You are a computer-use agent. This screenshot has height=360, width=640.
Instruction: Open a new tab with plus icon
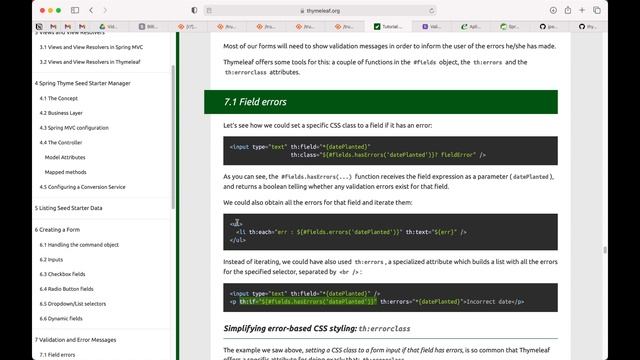582,10
